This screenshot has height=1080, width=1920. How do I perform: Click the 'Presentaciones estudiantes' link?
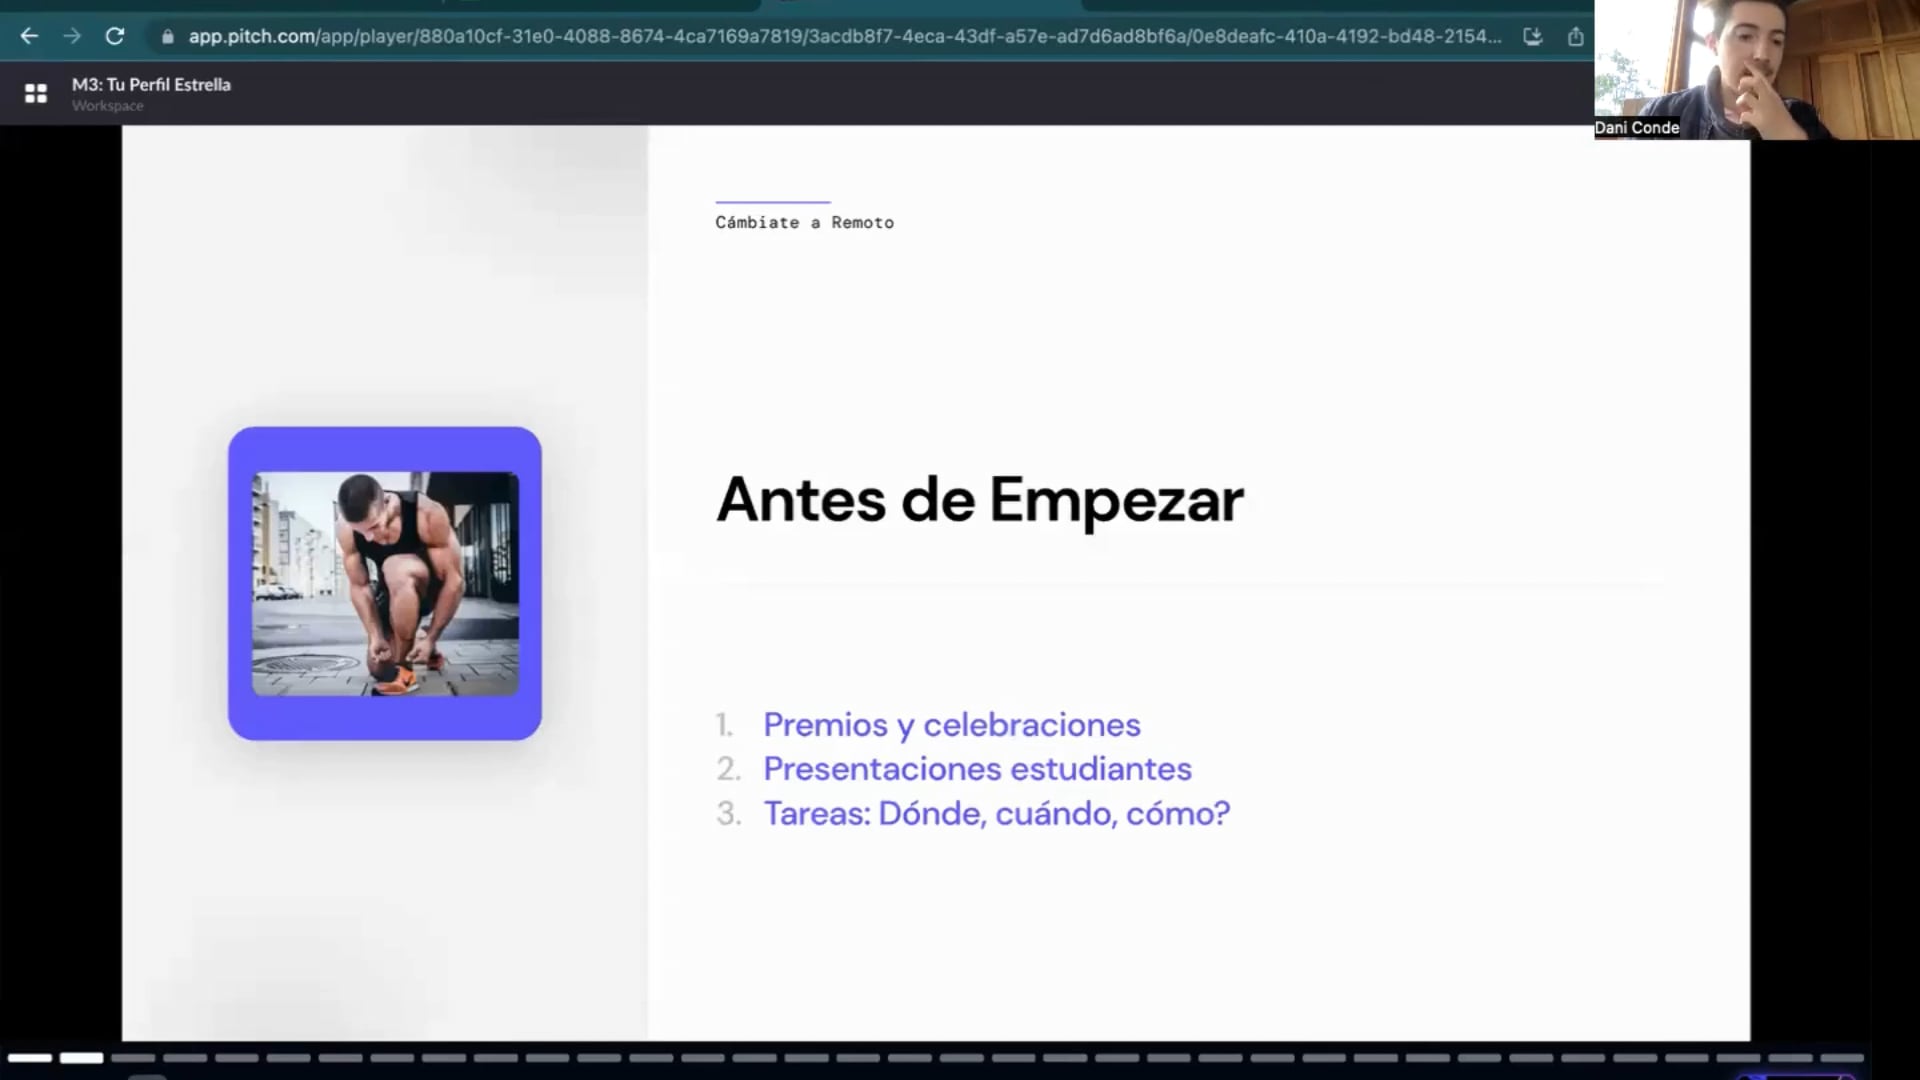tap(977, 768)
